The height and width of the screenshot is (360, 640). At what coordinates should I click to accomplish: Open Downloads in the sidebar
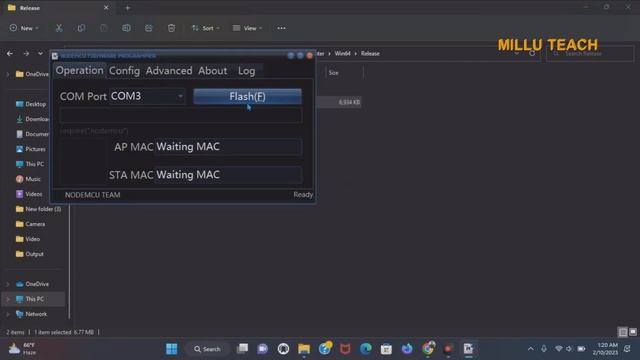[x=32, y=119]
